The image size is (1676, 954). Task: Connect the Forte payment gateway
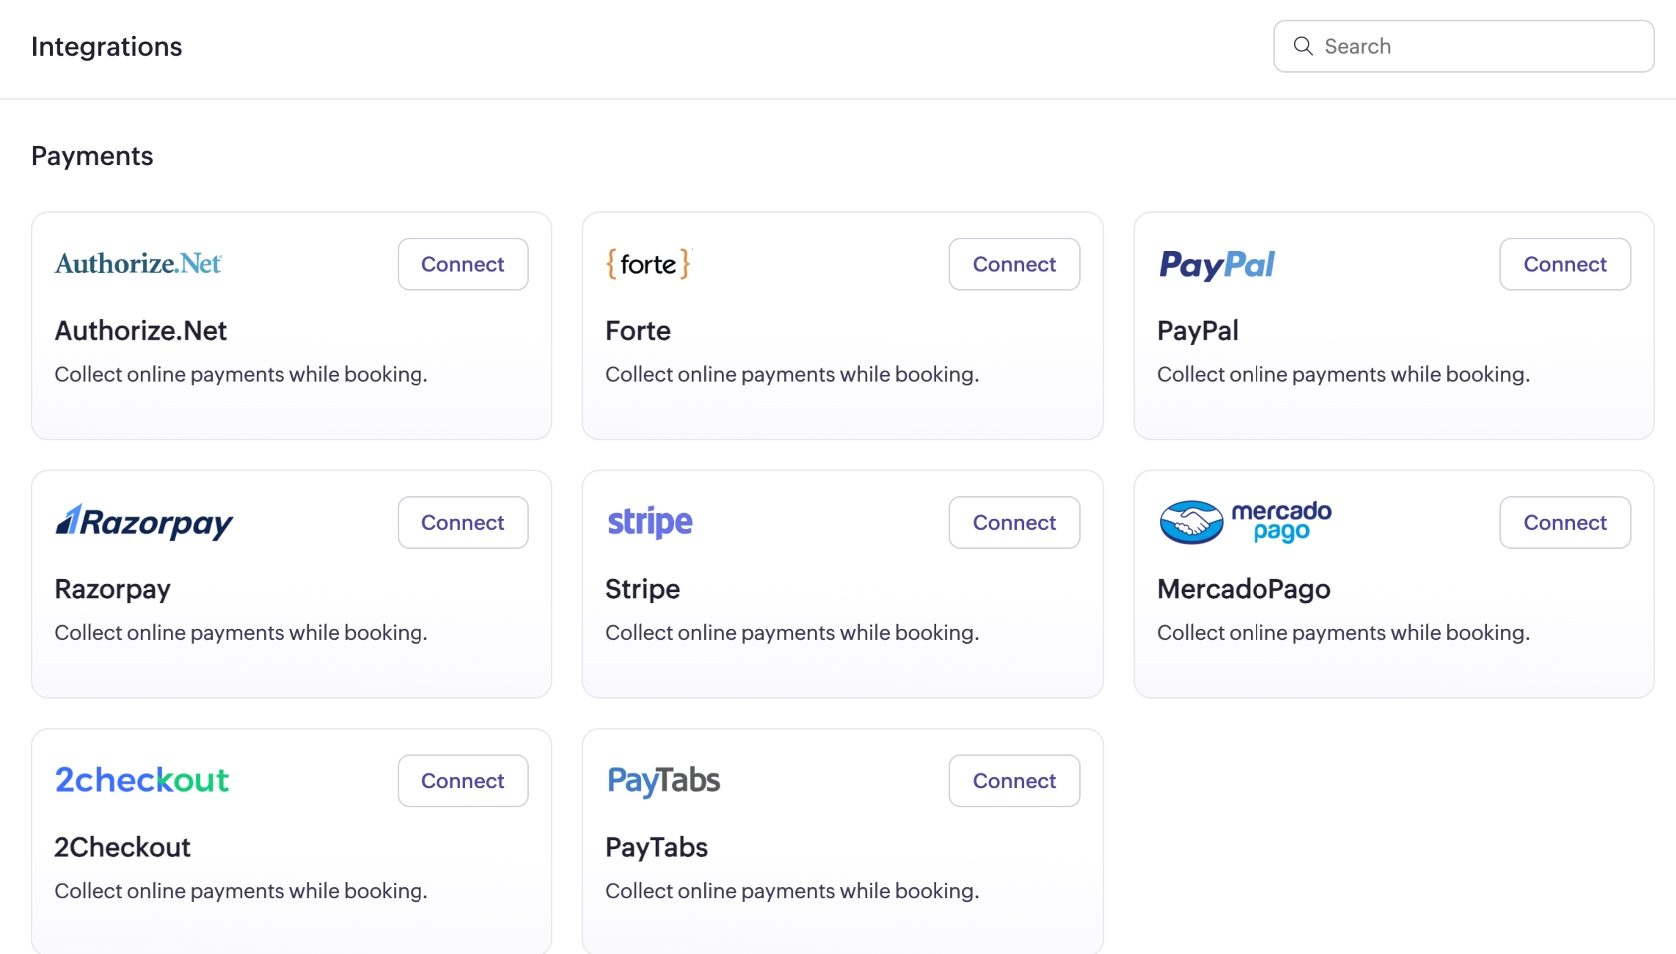(x=1013, y=264)
